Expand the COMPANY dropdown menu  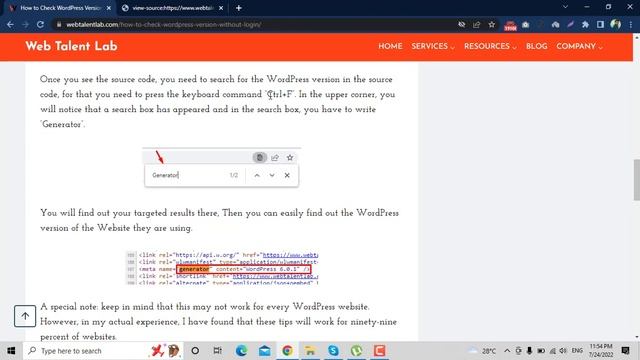[580, 46]
